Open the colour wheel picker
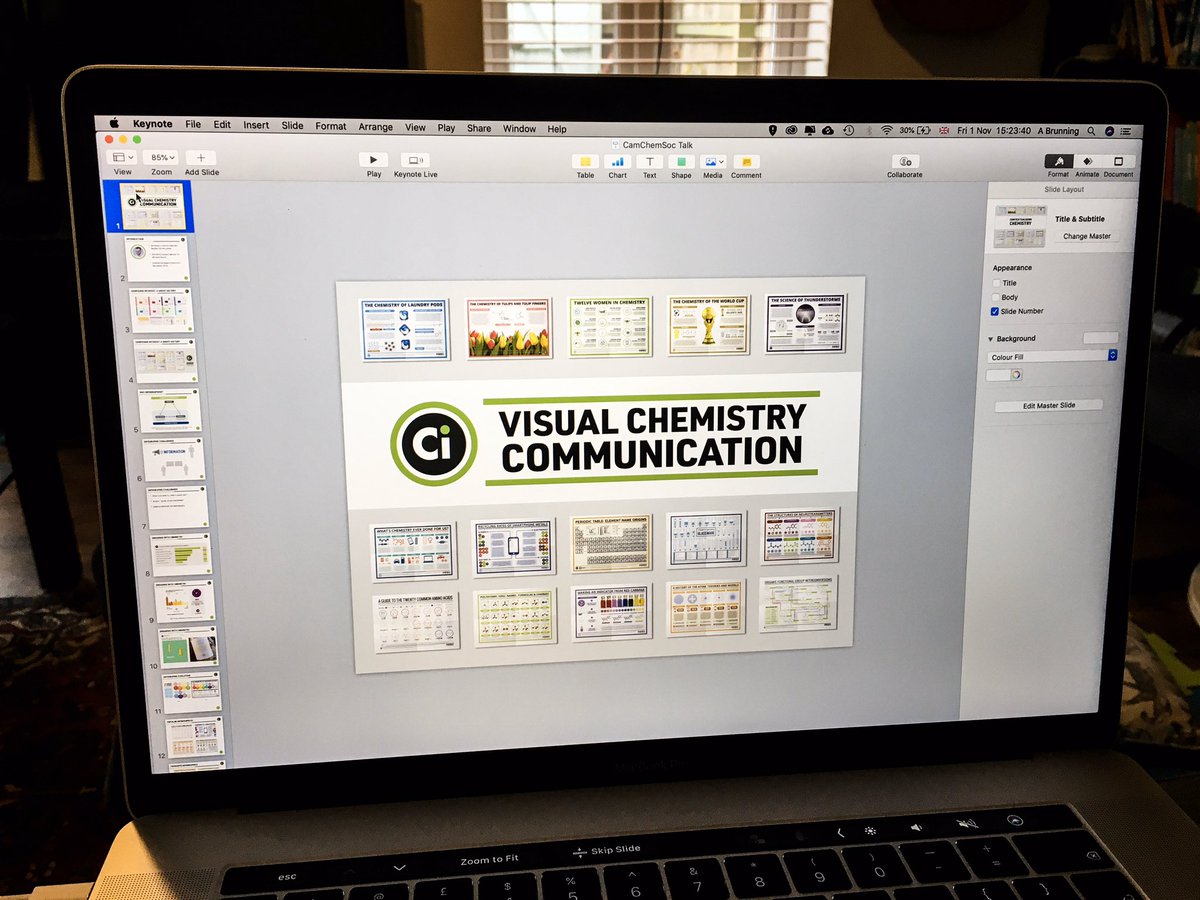Image resolution: width=1200 pixels, height=900 pixels. pyautogui.click(x=1016, y=375)
